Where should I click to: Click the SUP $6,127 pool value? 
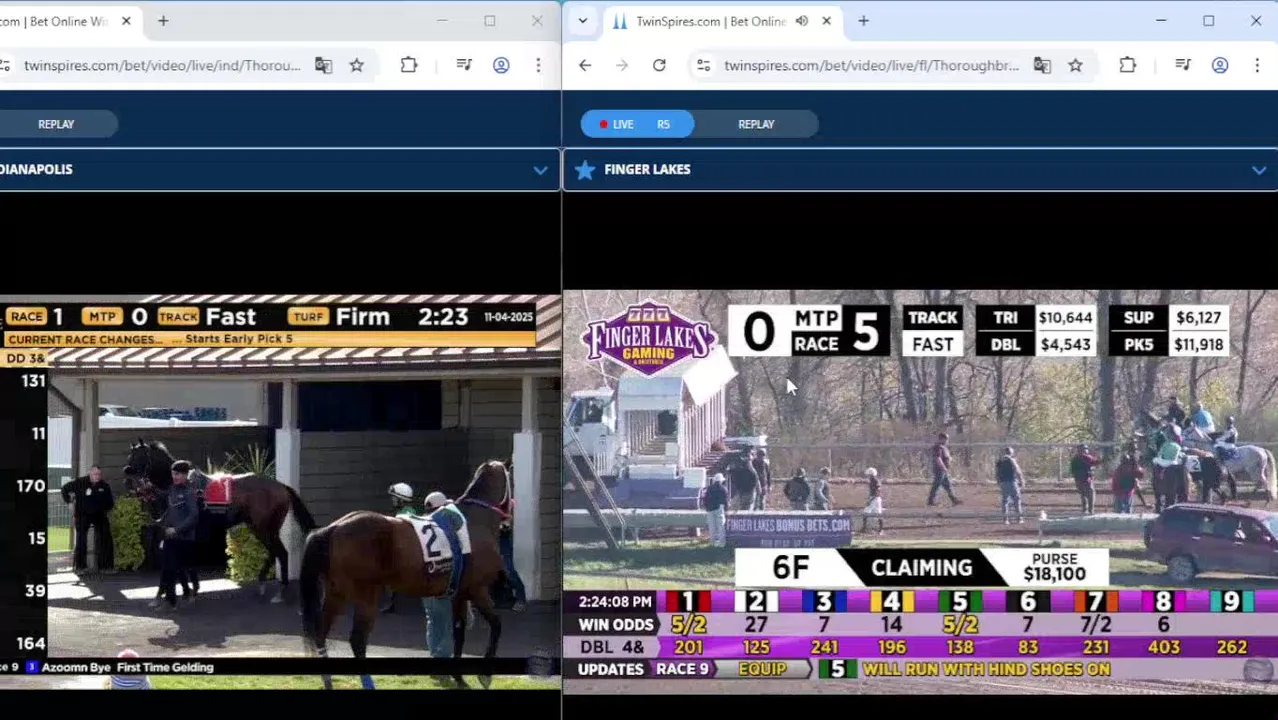pyautogui.click(x=1198, y=318)
